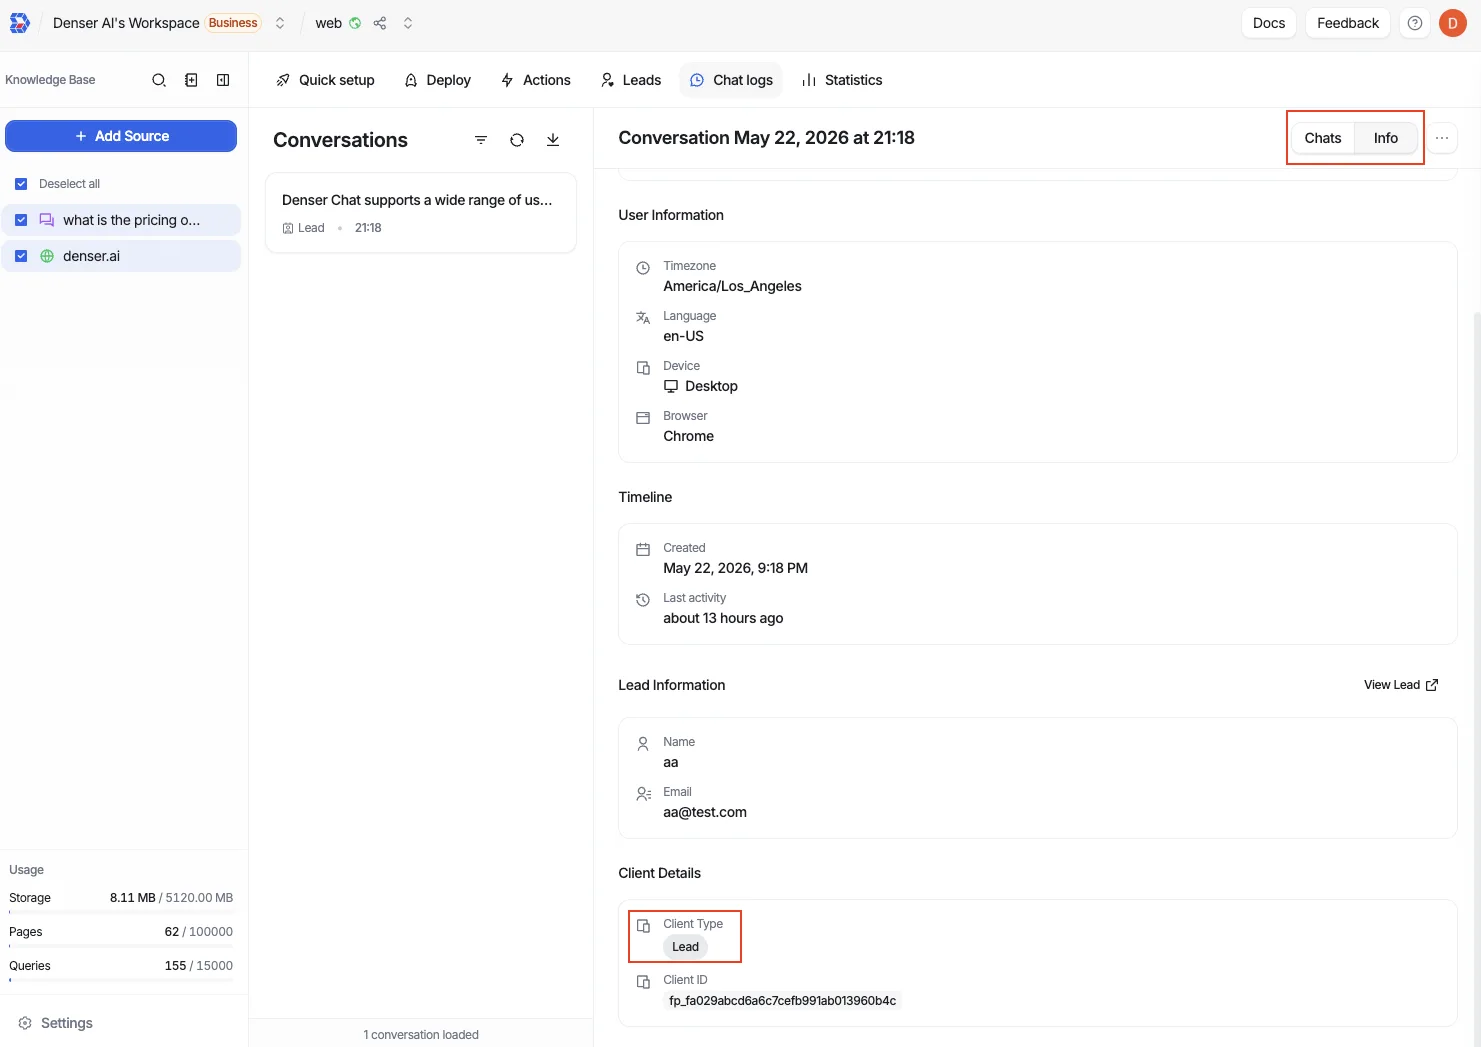Open the Statistics tab
Image resolution: width=1481 pixels, height=1047 pixels.
coord(842,80)
